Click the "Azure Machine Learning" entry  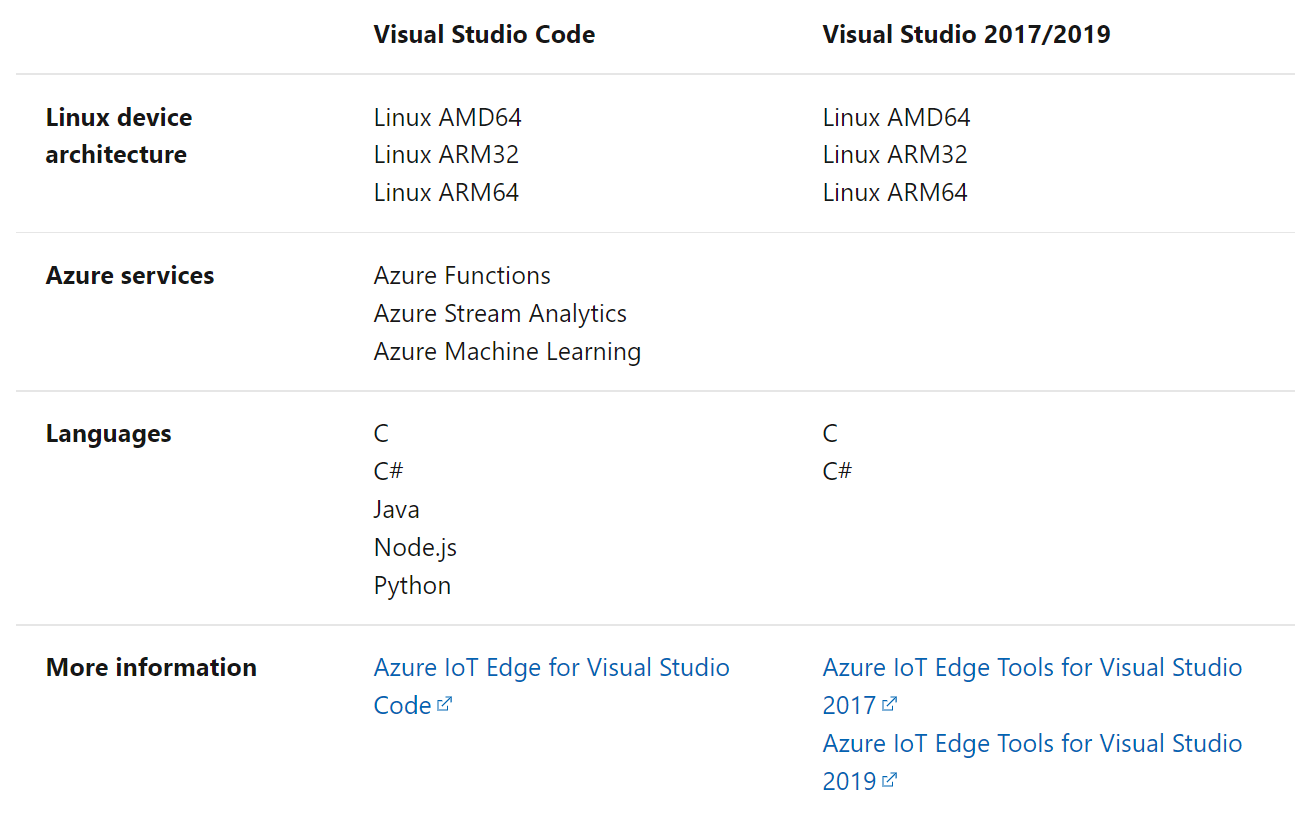point(507,352)
